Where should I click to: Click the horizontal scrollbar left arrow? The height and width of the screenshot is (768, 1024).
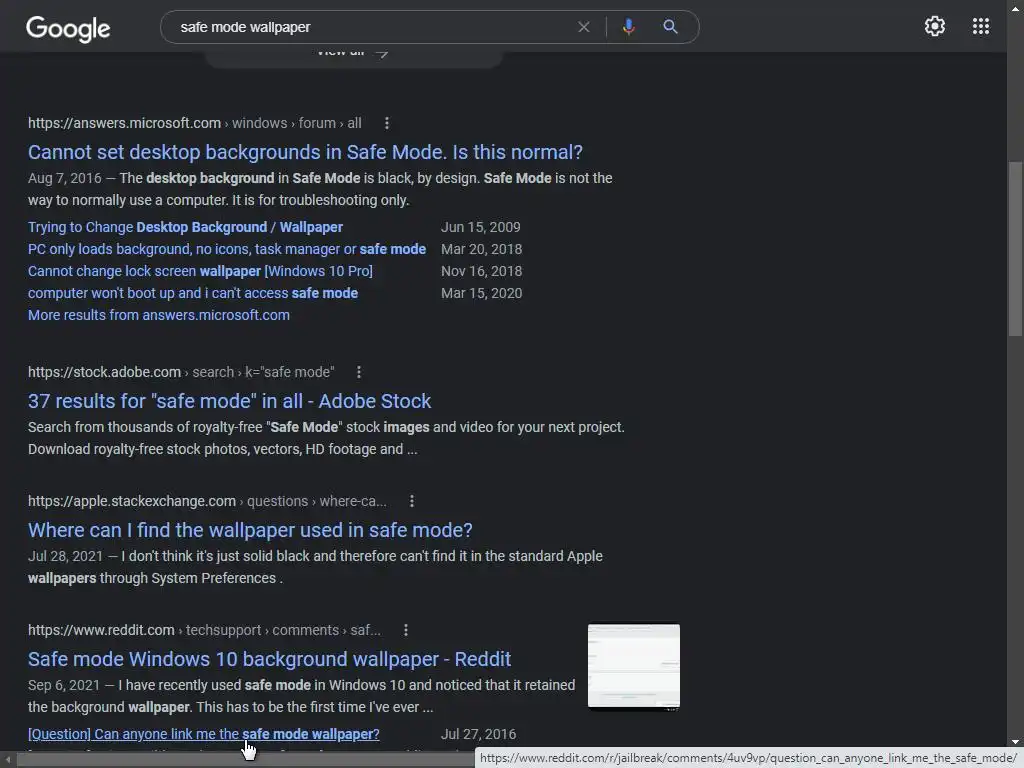point(8,760)
